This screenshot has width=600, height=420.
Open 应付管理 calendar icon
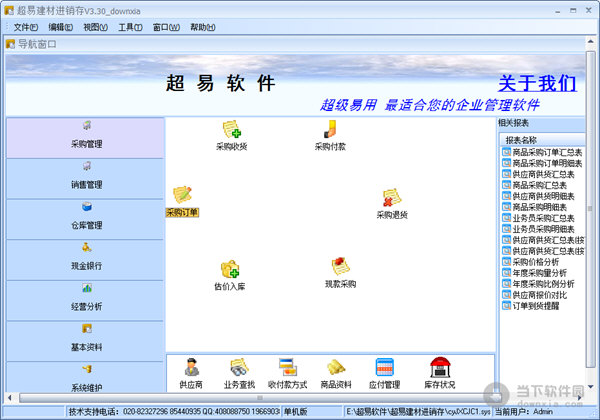click(385, 367)
